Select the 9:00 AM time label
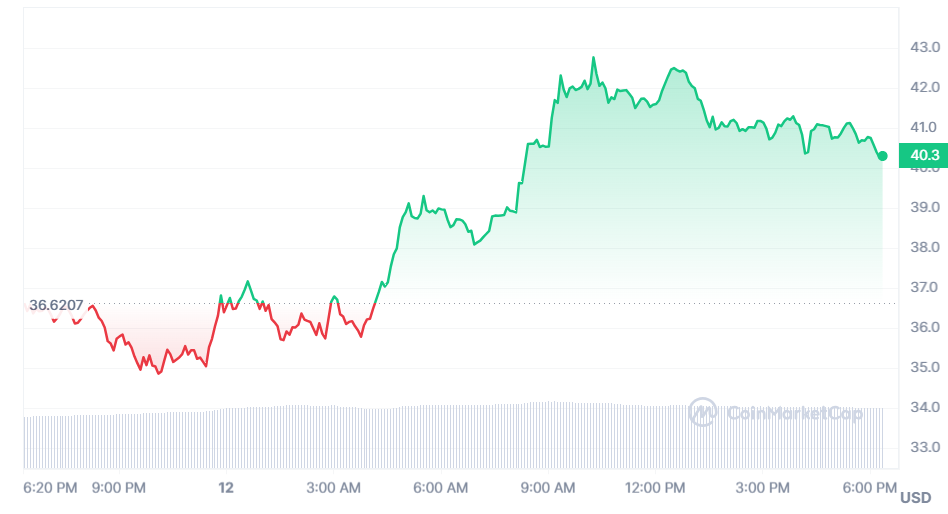 click(549, 487)
